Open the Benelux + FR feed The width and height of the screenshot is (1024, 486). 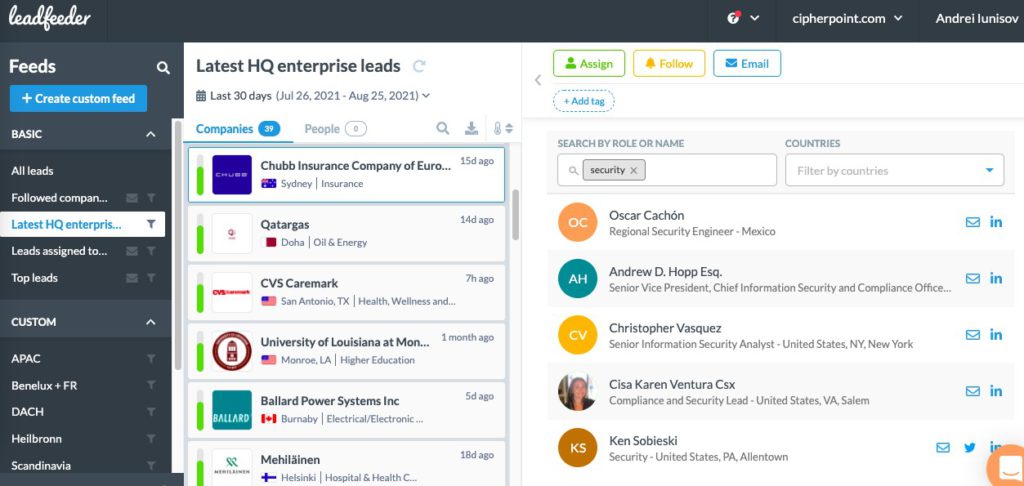[44, 385]
